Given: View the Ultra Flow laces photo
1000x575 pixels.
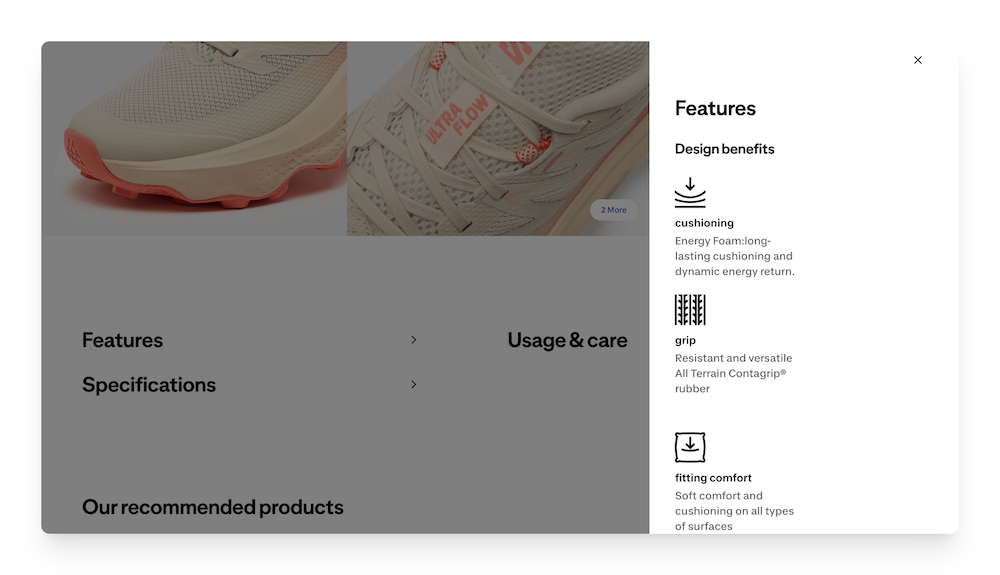Looking at the screenshot, I should (x=498, y=138).
